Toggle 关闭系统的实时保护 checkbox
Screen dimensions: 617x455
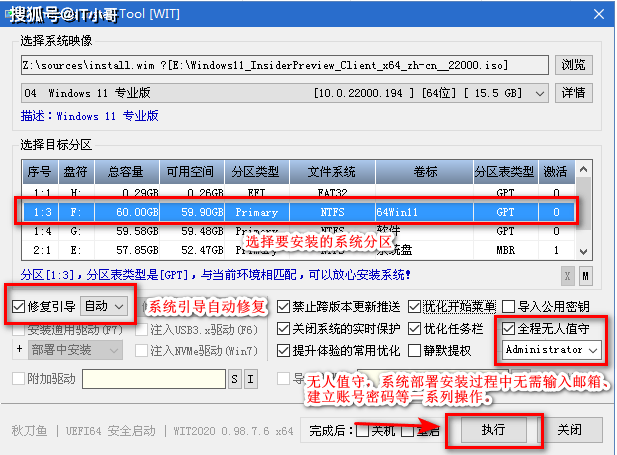click(283, 329)
